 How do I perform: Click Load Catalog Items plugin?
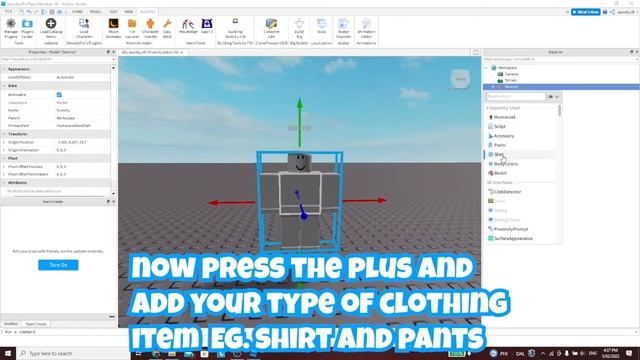pos(51,28)
